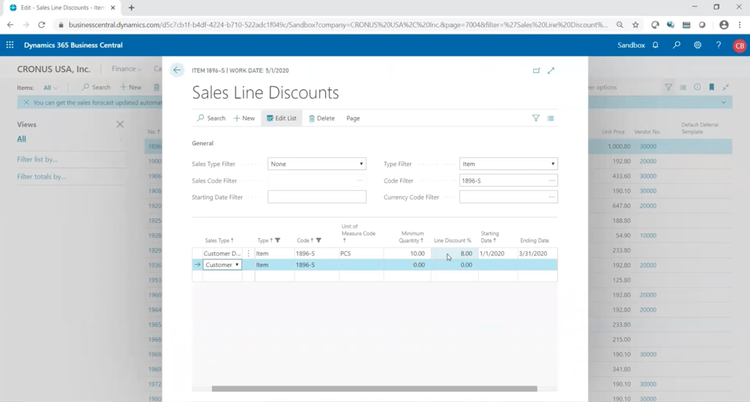
Task: Open the Page menu
Action: [353, 118]
